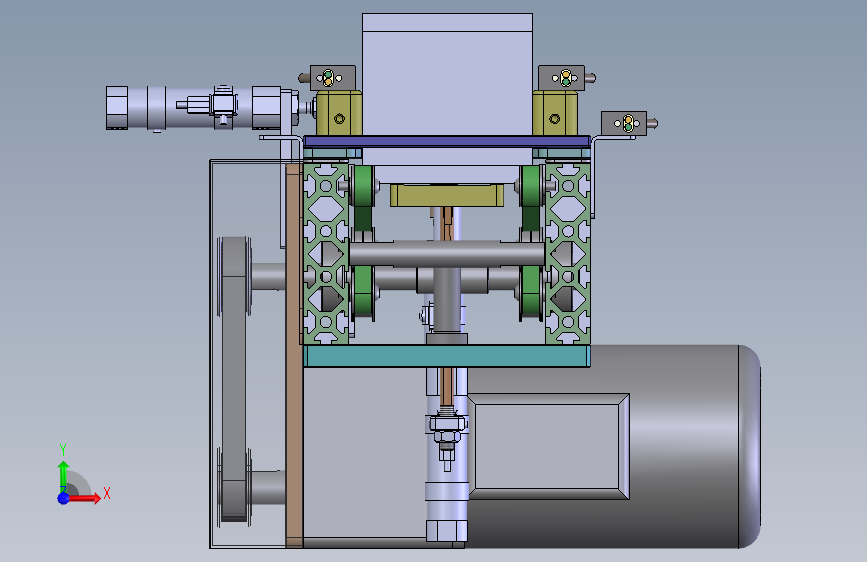
Task: Select the large gray electric motor body
Action: point(686,447)
